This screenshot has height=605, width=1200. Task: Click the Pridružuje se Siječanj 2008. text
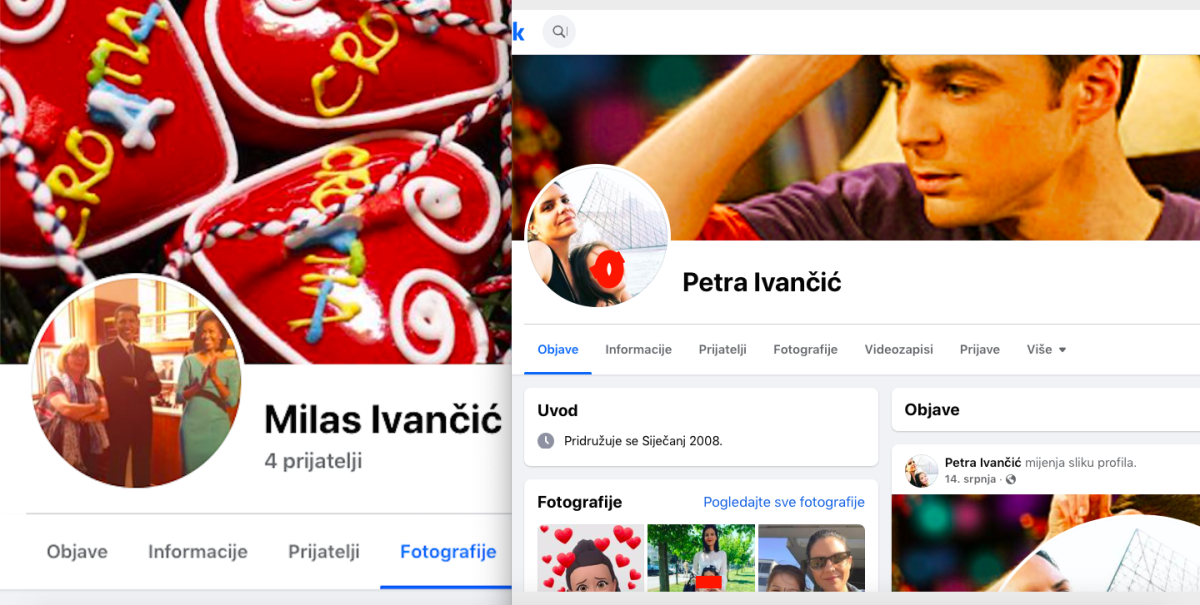[x=643, y=440]
